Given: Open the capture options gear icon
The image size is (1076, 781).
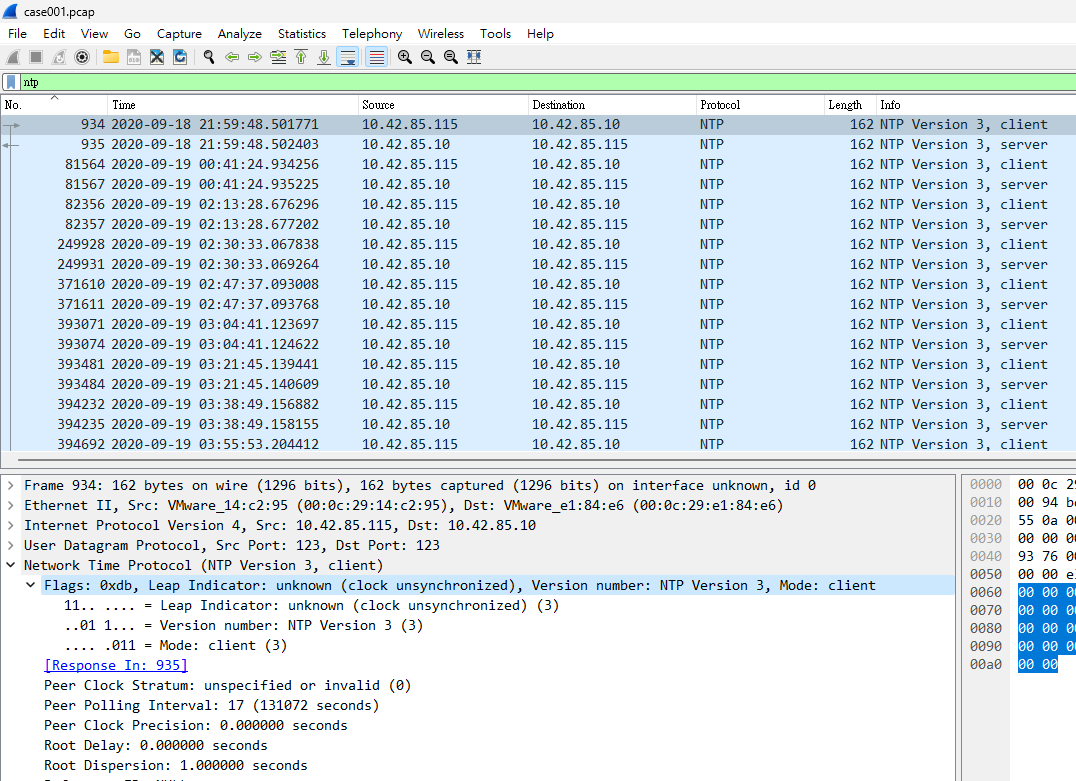Looking at the screenshot, I should click(x=82, y=57).
